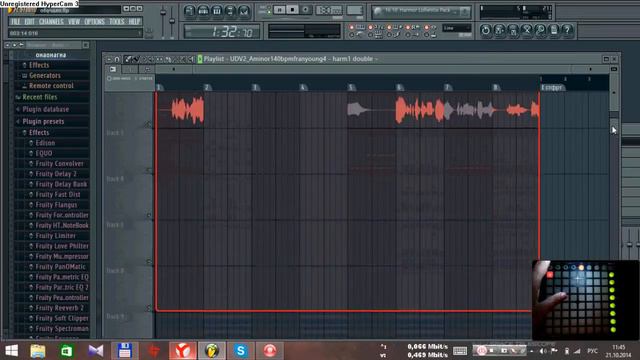This screenshot has height=360, width=640.
Task: Click bar 5 marker on playlist timeline
Action: pyautogui.click(x=351, y=87)
